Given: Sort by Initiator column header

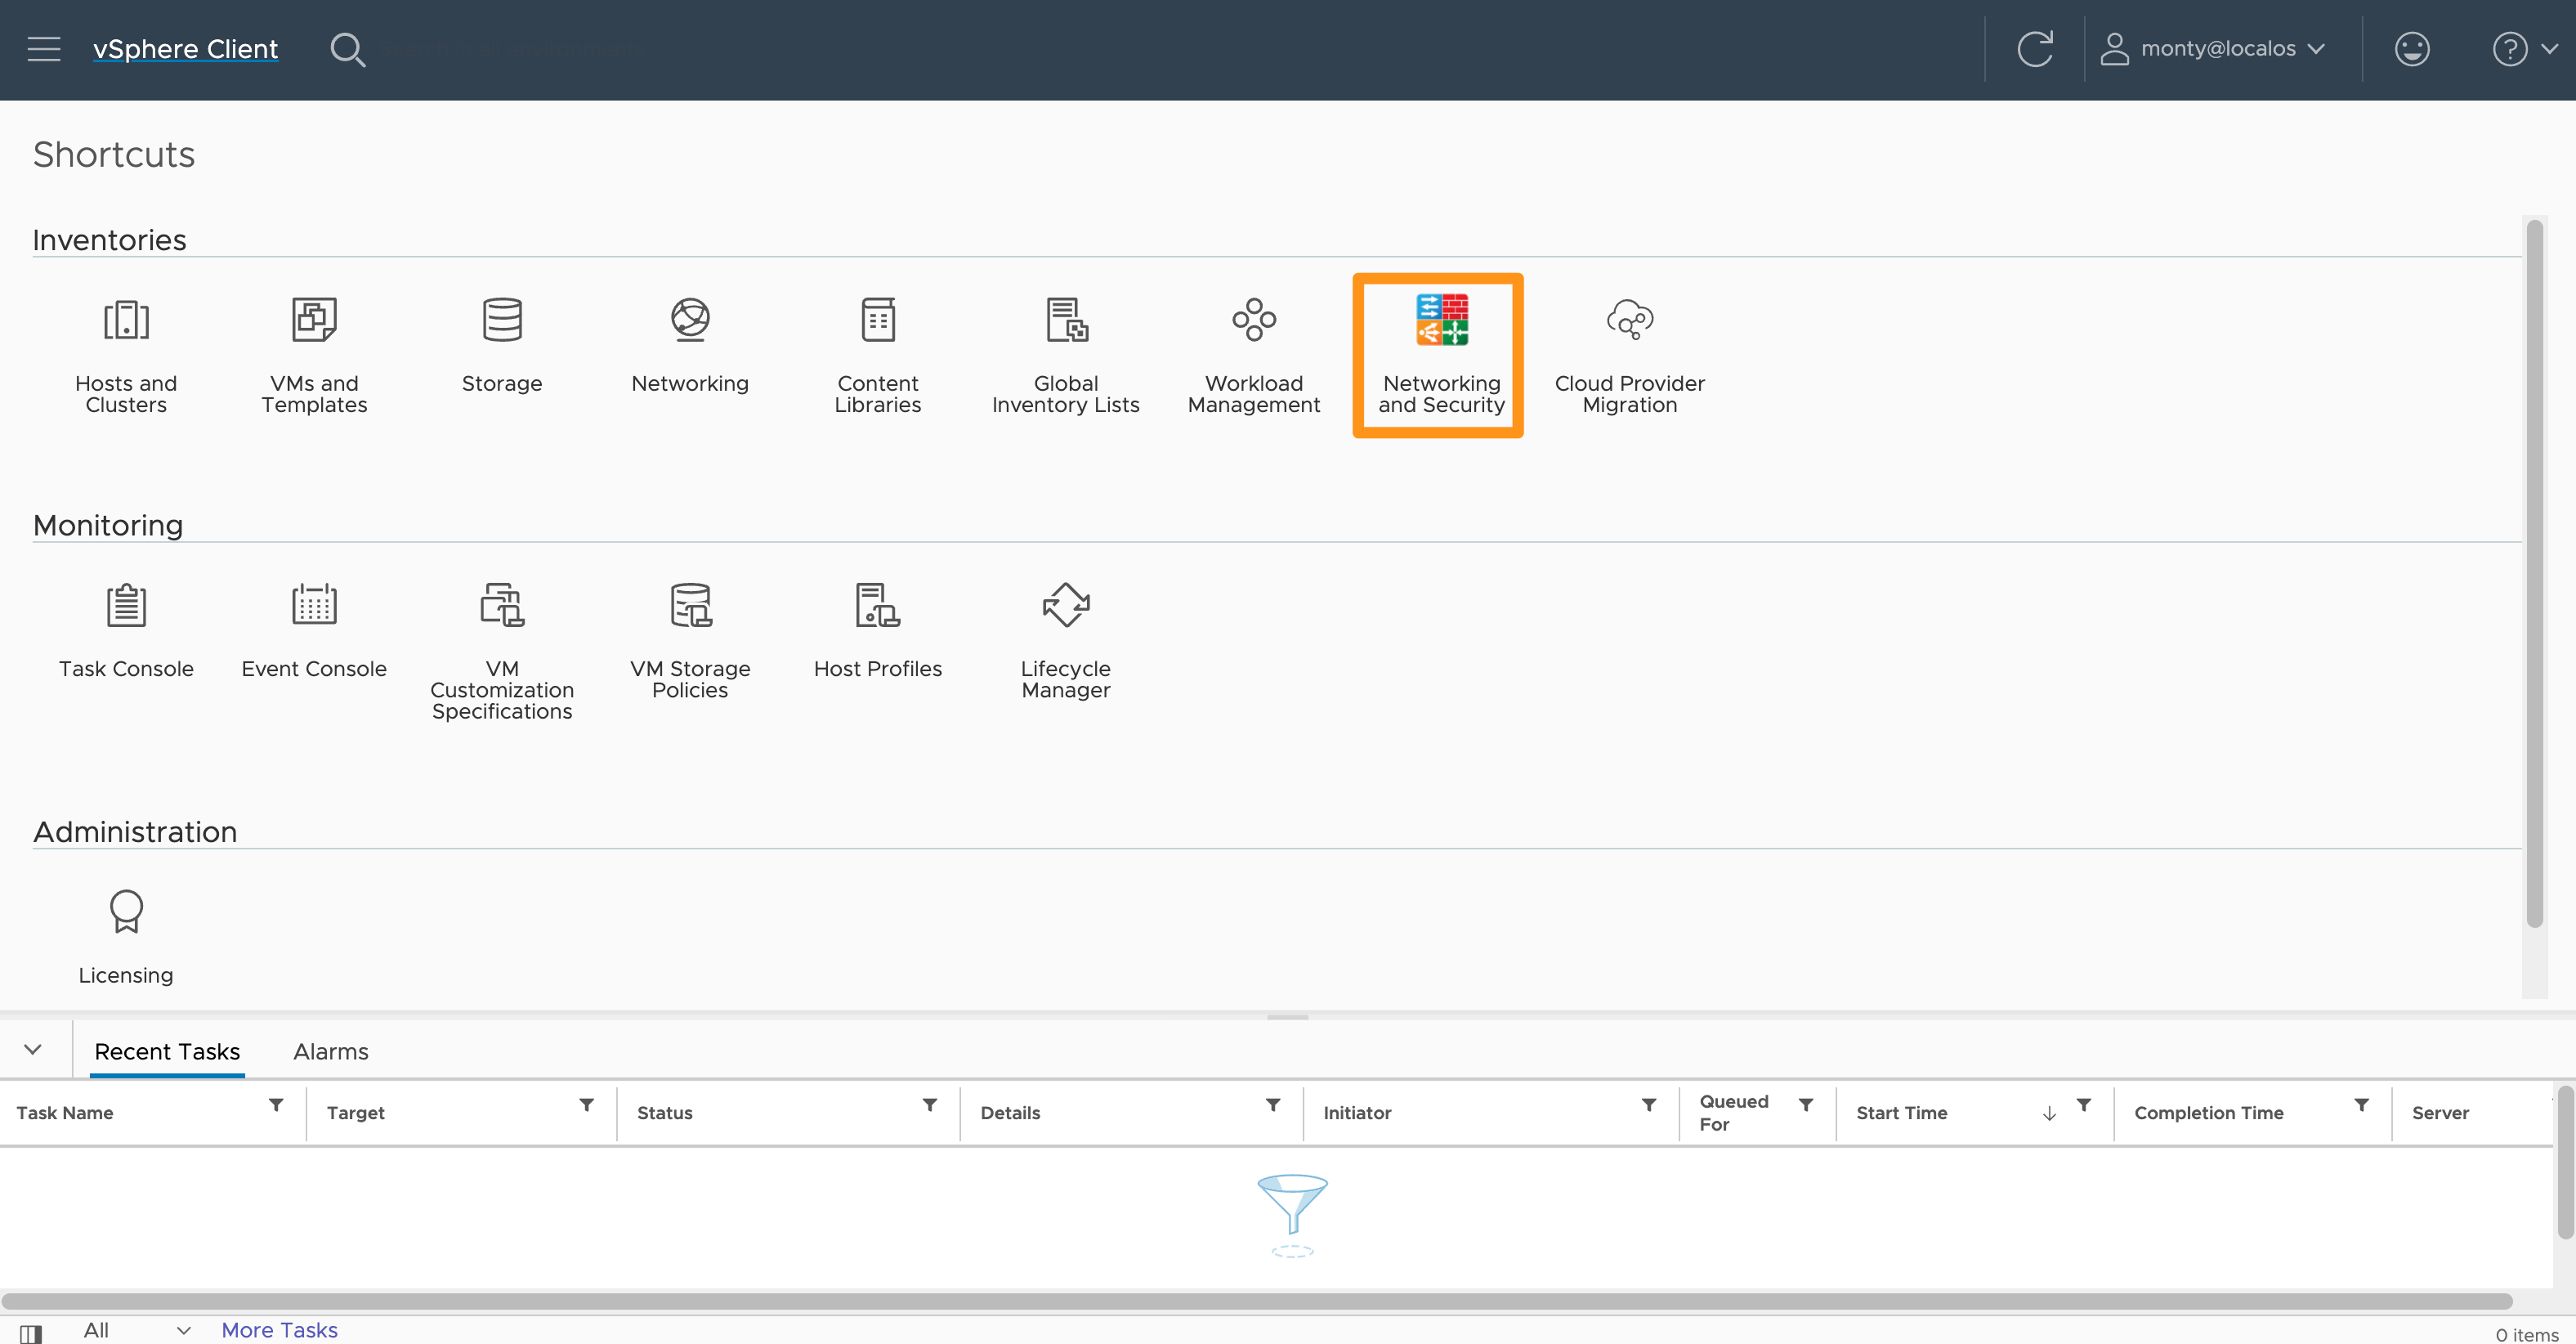Looking at the screenshot, I should point(1357,1113).
